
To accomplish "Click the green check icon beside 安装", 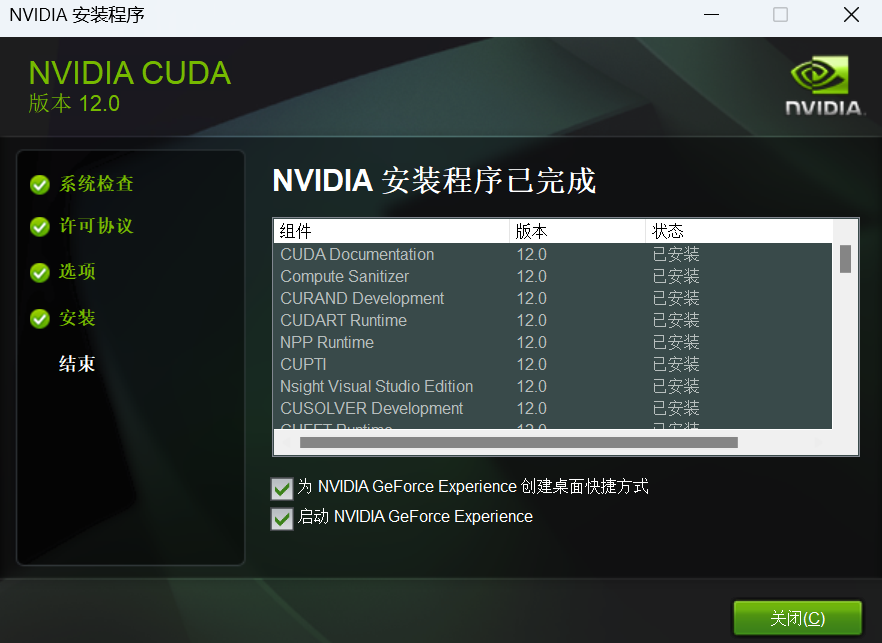I will (x=40, y=318).
